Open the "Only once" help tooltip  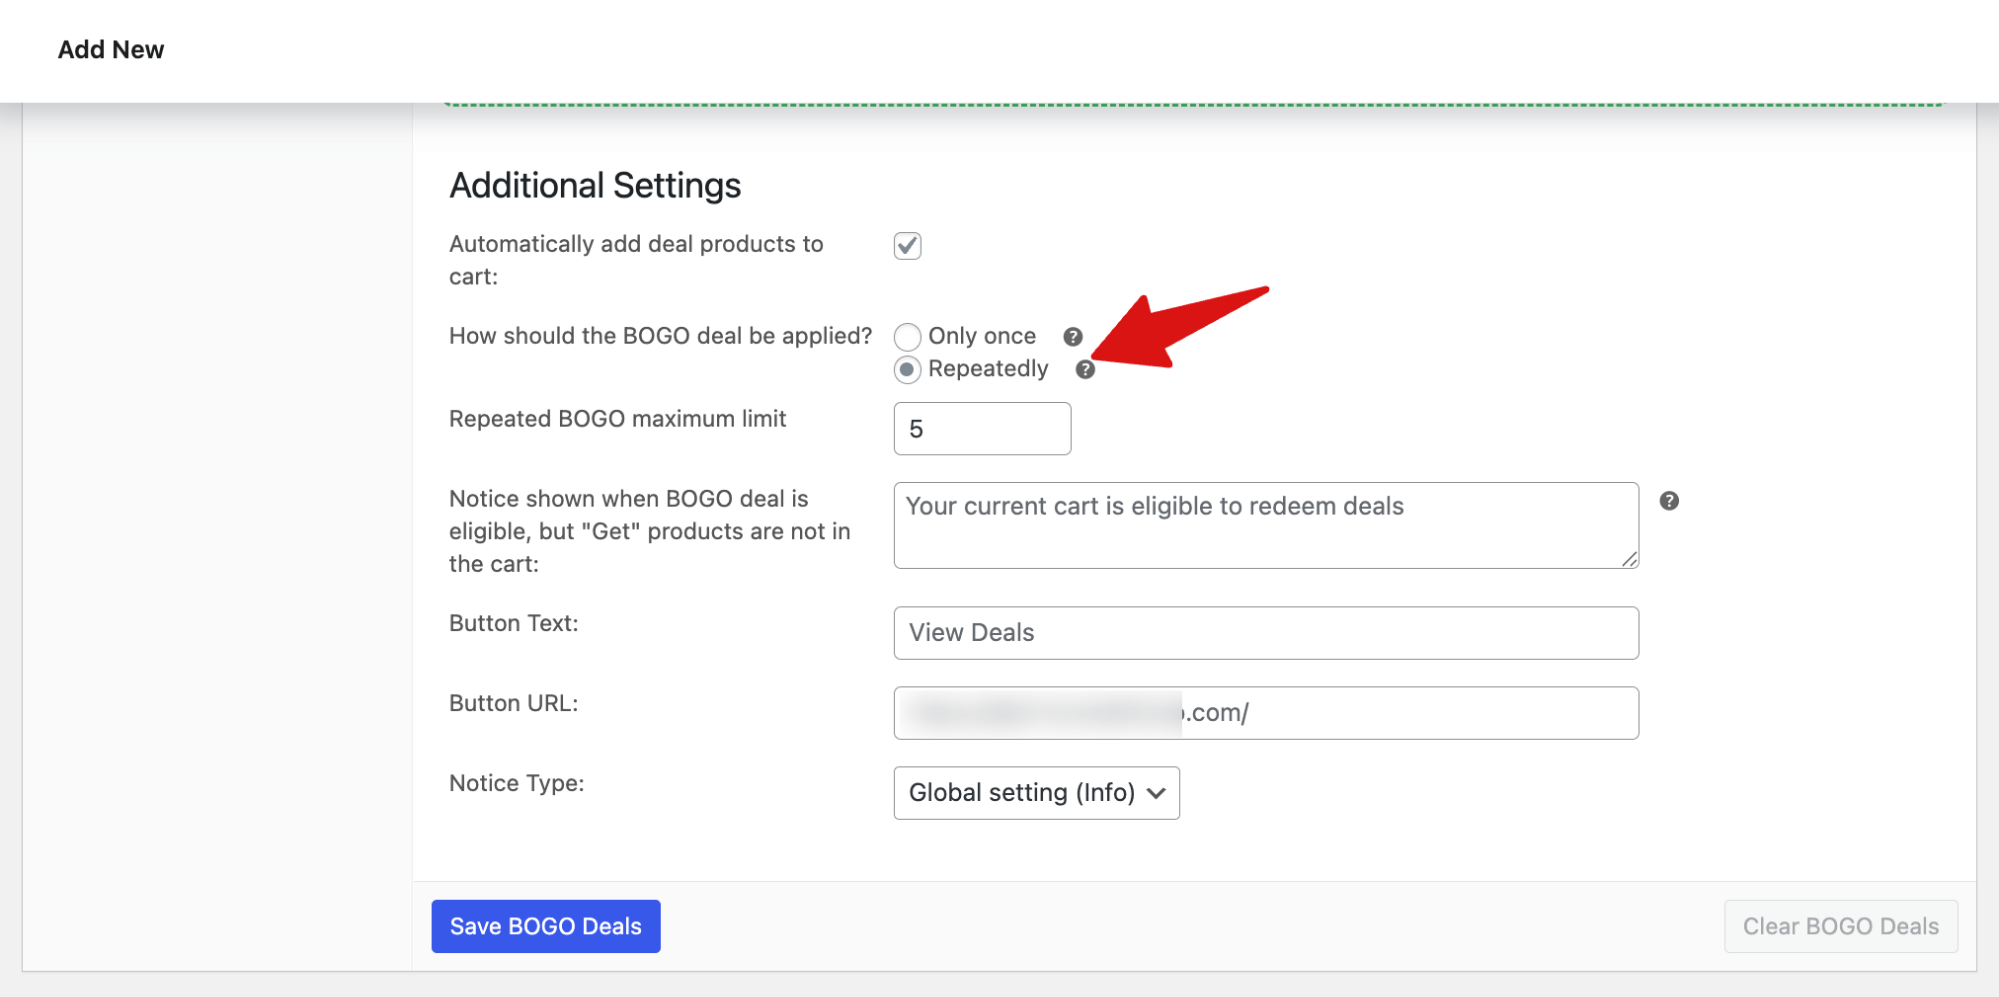1073,337
